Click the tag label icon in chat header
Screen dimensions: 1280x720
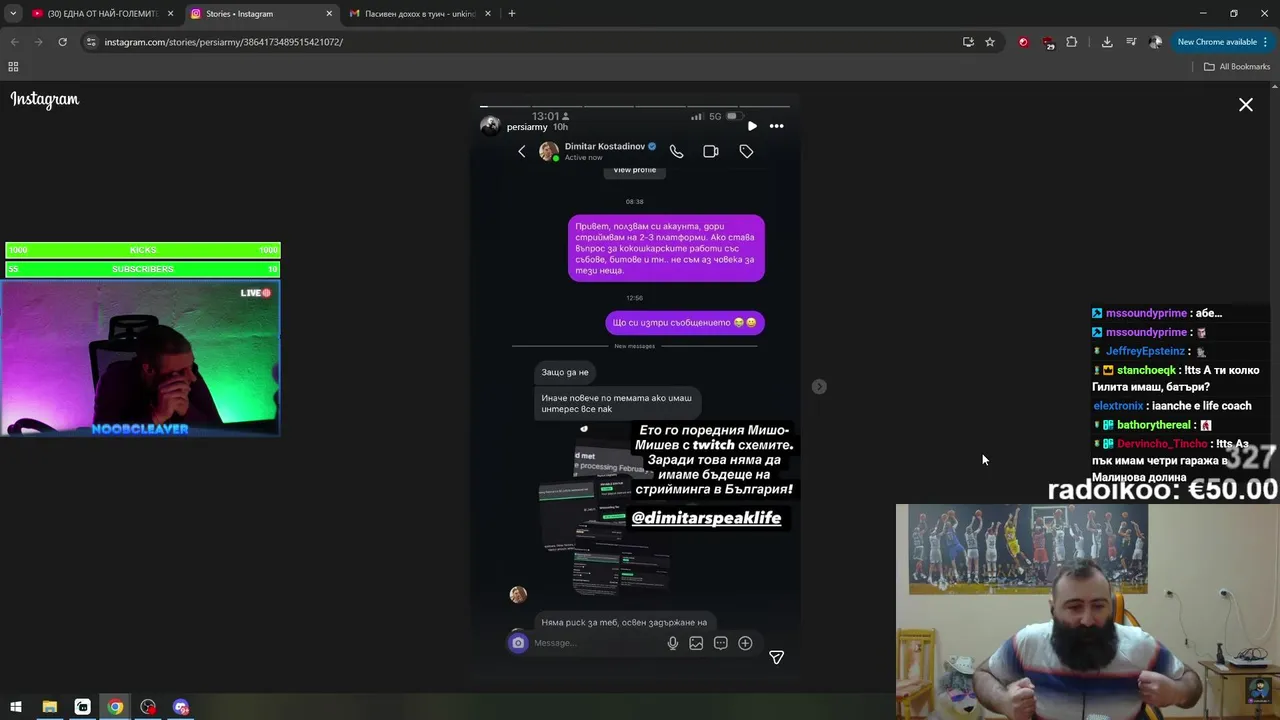point(746,151)
